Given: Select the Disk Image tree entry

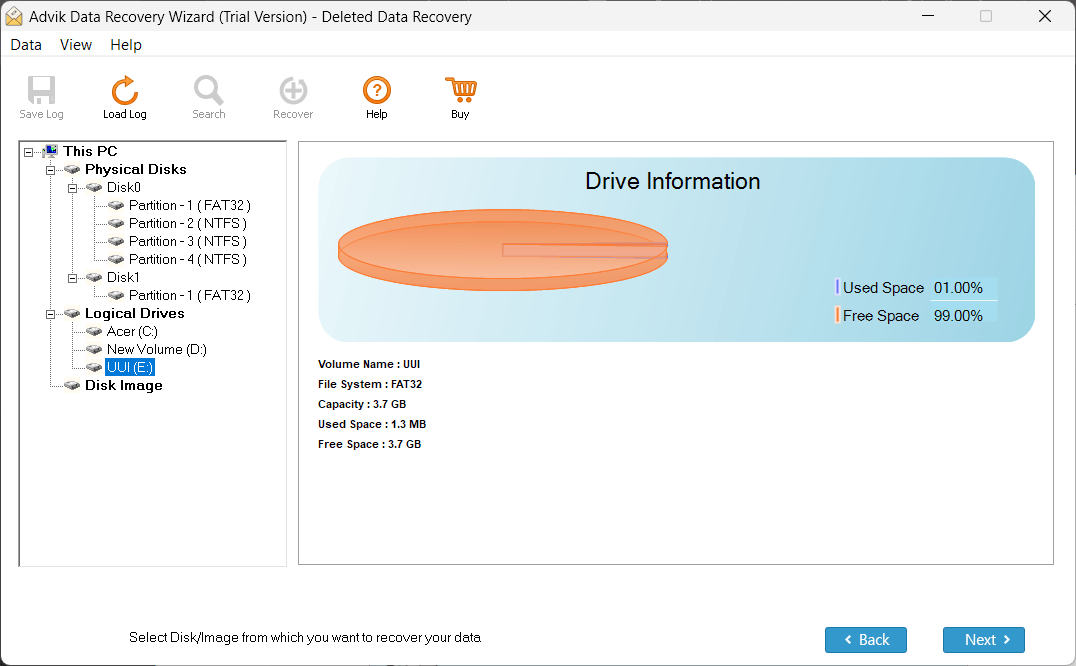Looking at the screenshot, I should point(124,385).
